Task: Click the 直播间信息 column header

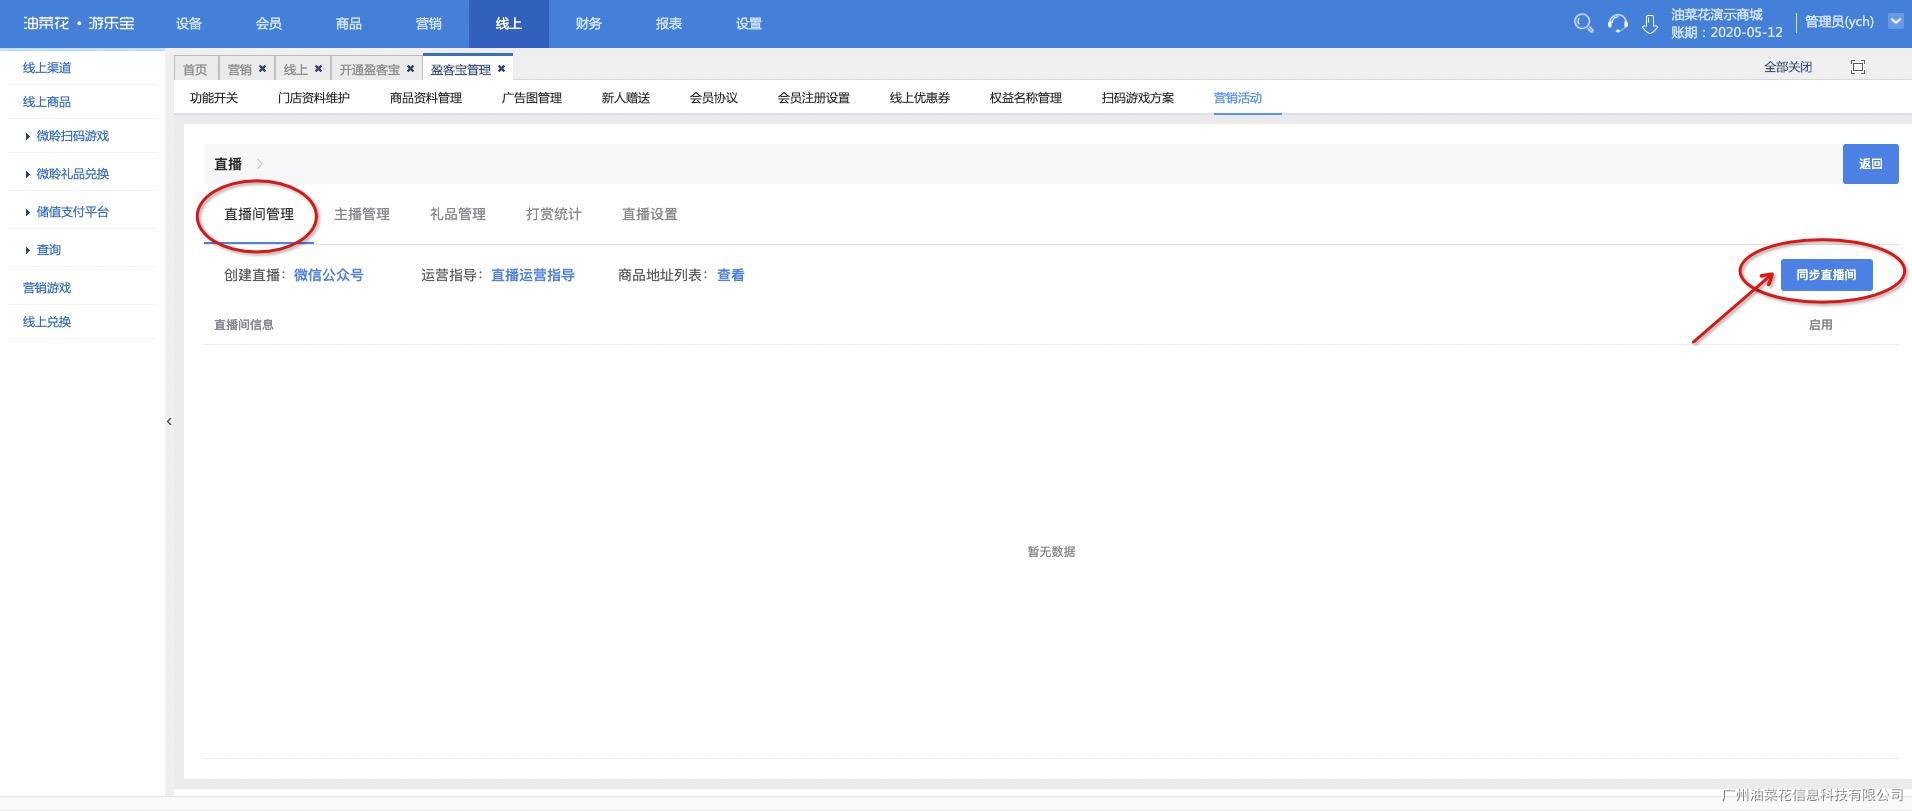Action: click(244, 325)
